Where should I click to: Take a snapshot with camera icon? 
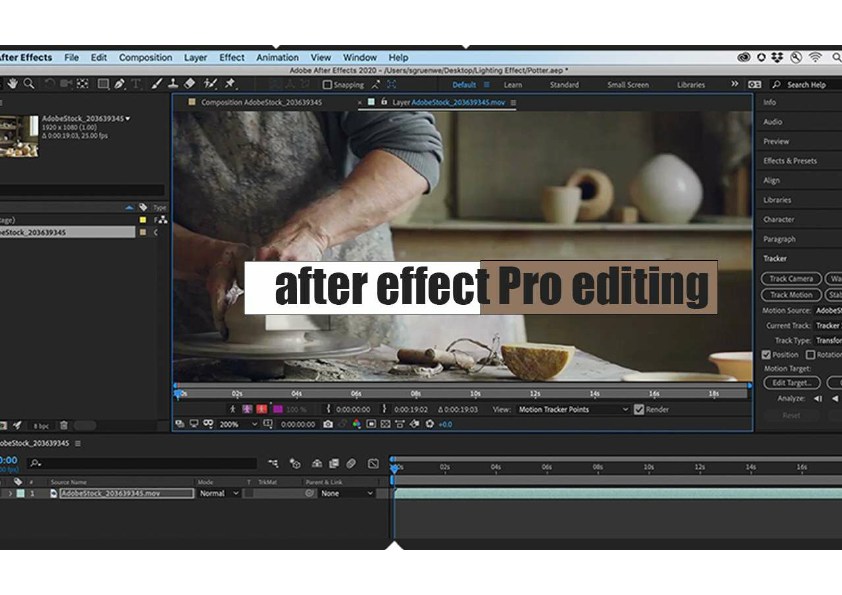pyautogui.click(x=328, y=424)
